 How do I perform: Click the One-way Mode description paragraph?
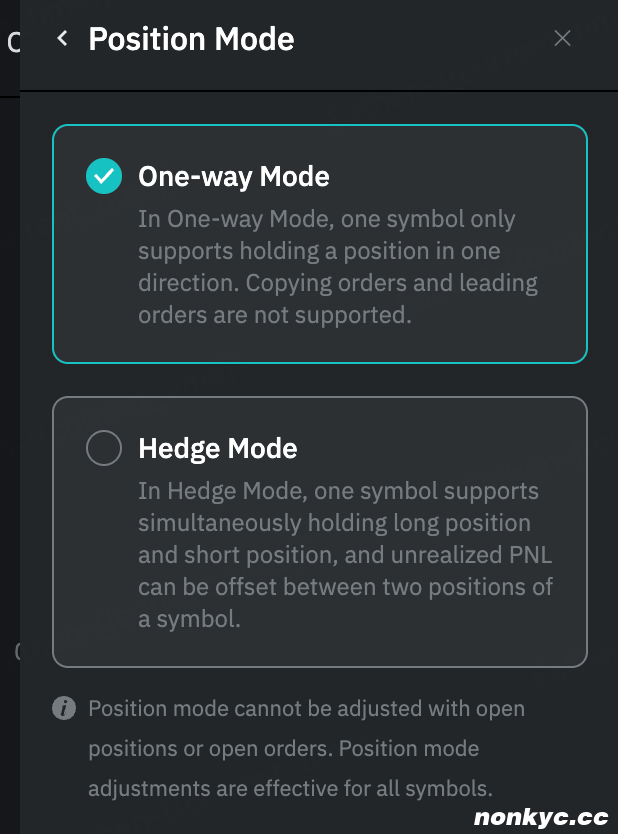(x=337, y=267)
